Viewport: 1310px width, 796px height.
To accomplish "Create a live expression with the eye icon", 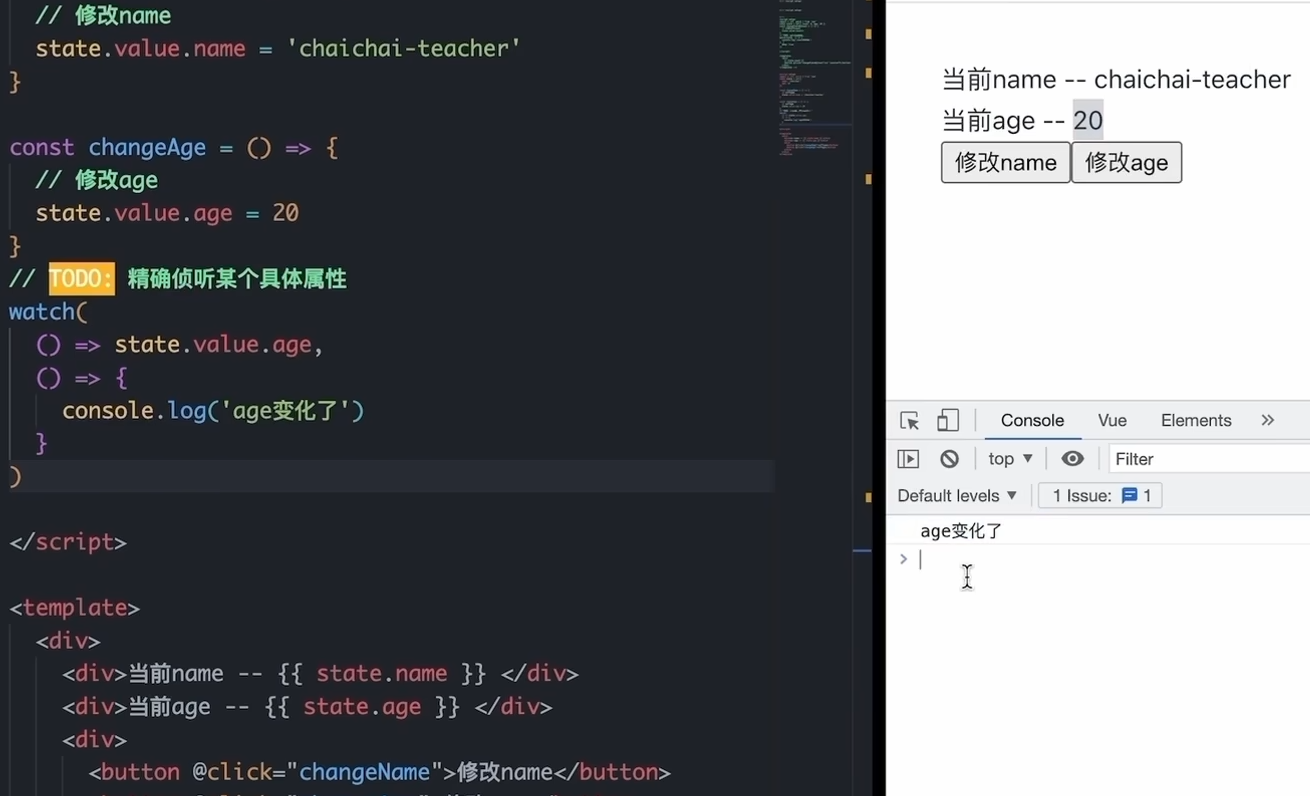I will coord(1072,458).
